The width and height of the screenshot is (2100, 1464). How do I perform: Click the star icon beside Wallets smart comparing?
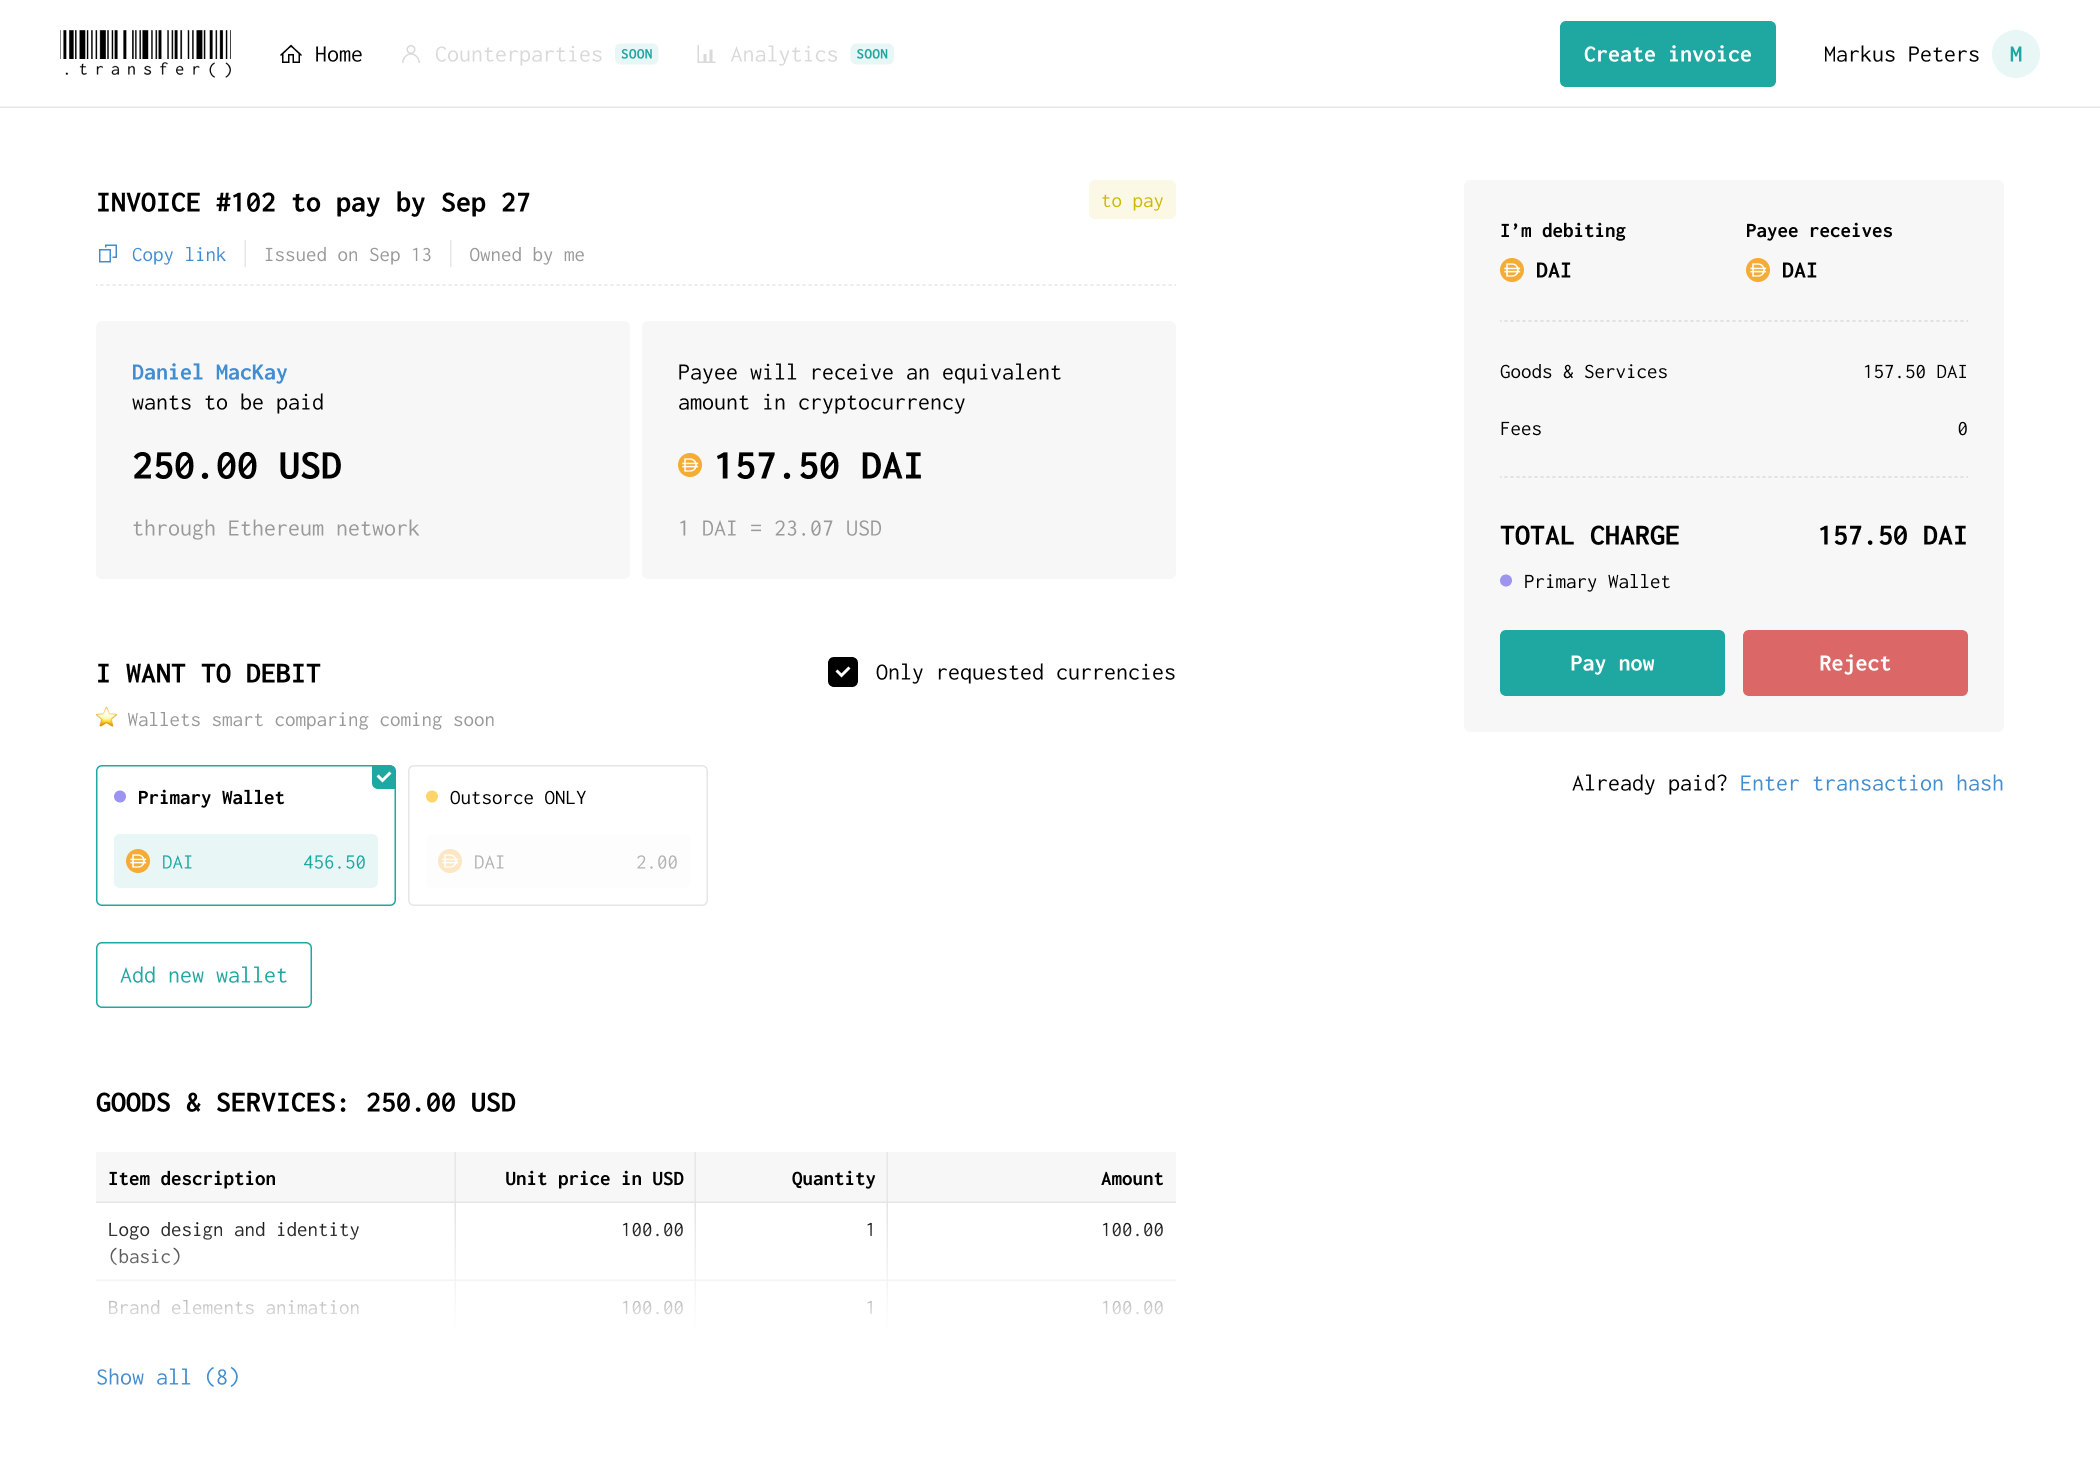[107, 718]
